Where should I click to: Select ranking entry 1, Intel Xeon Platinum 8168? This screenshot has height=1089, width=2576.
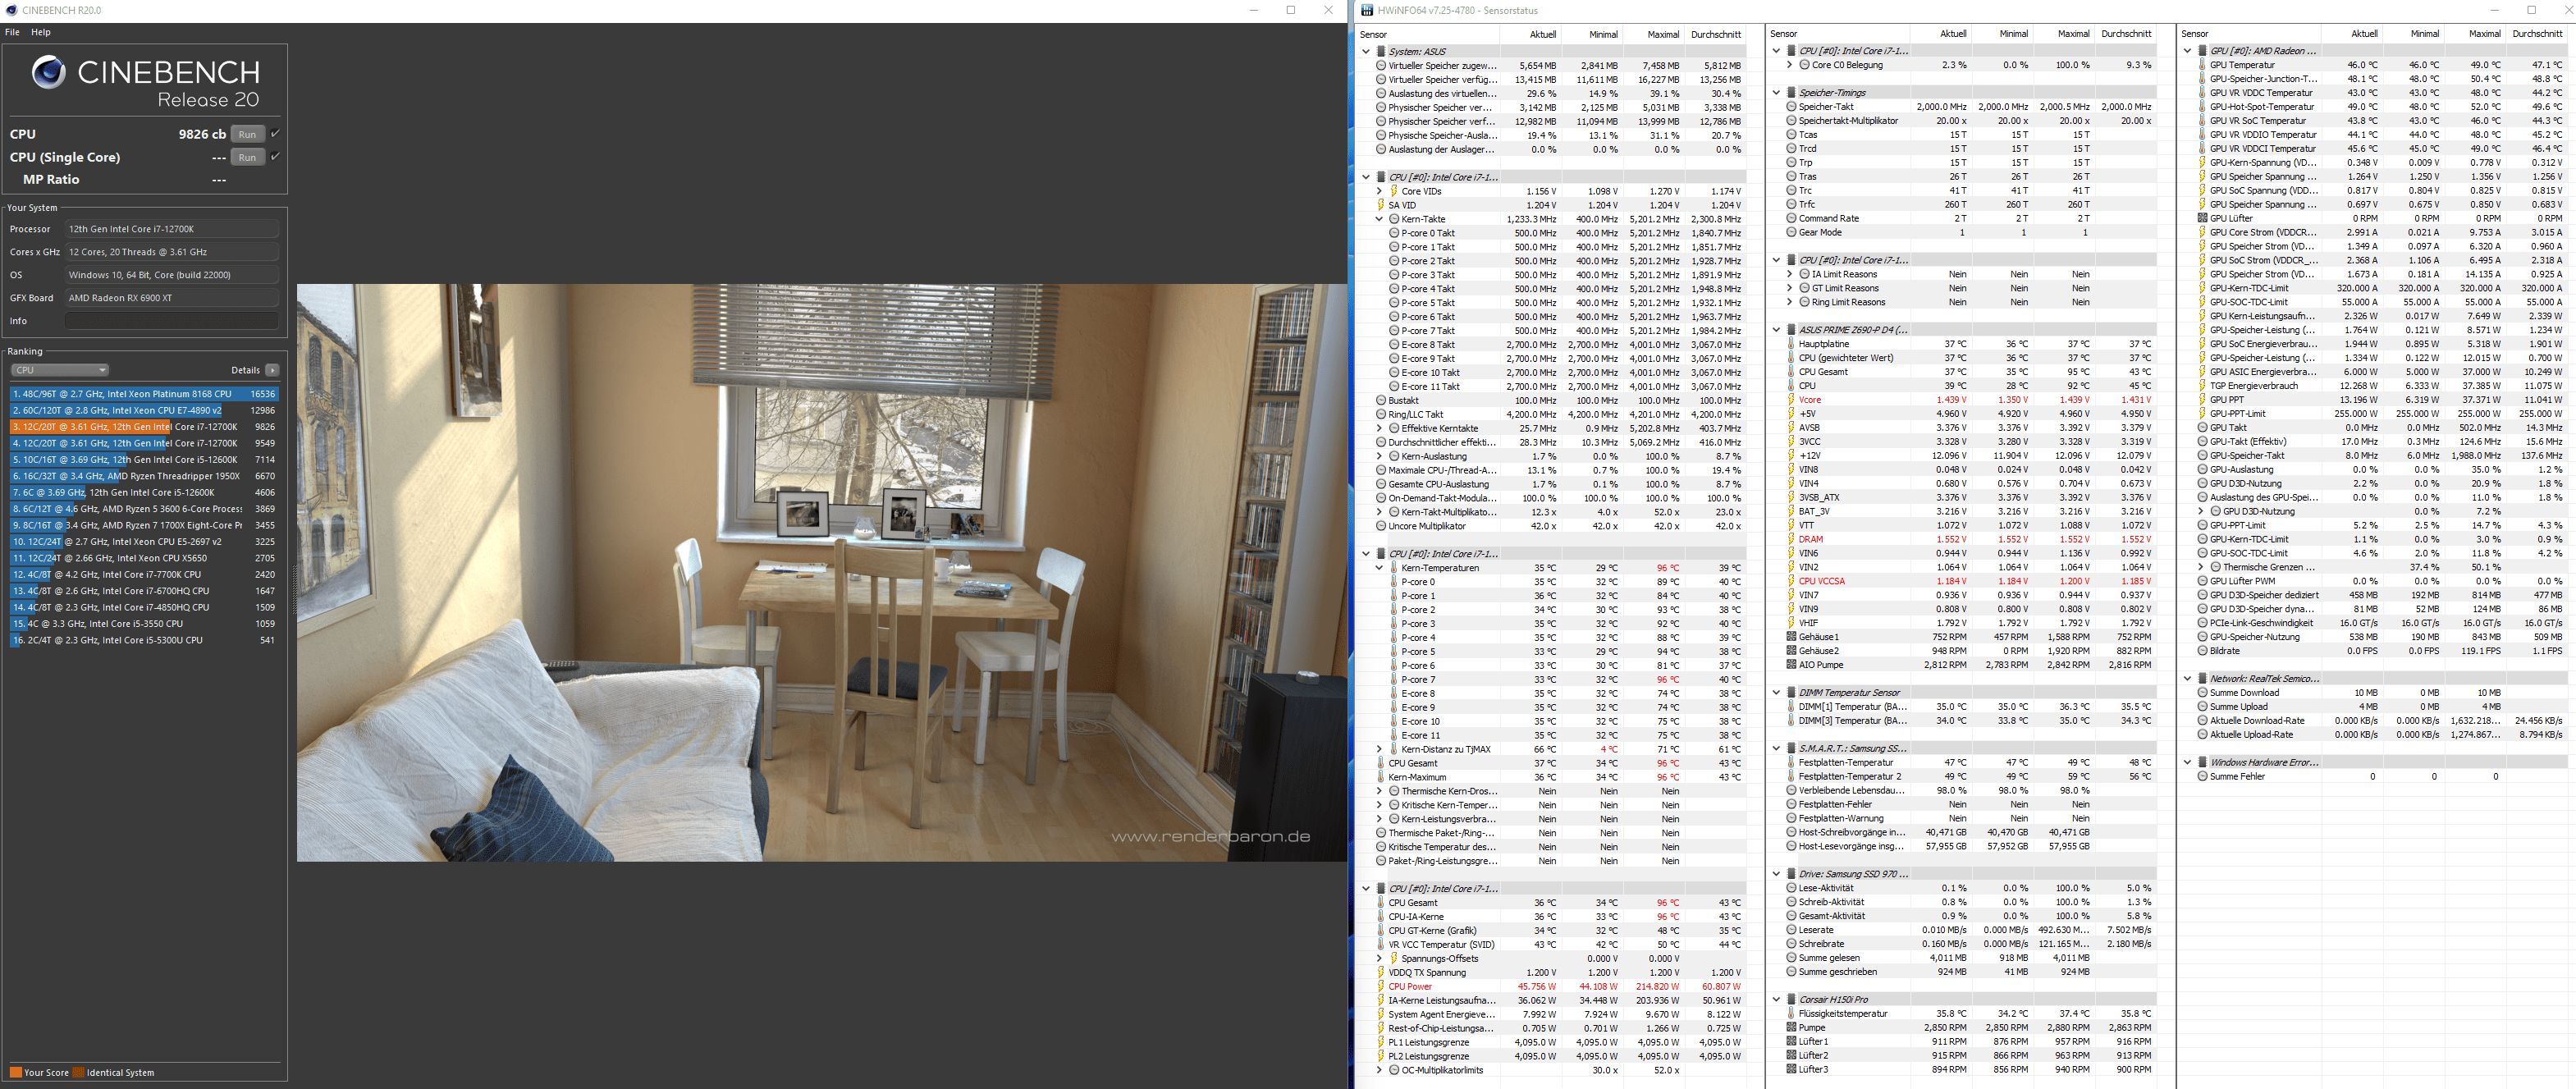tap(144, 394)
